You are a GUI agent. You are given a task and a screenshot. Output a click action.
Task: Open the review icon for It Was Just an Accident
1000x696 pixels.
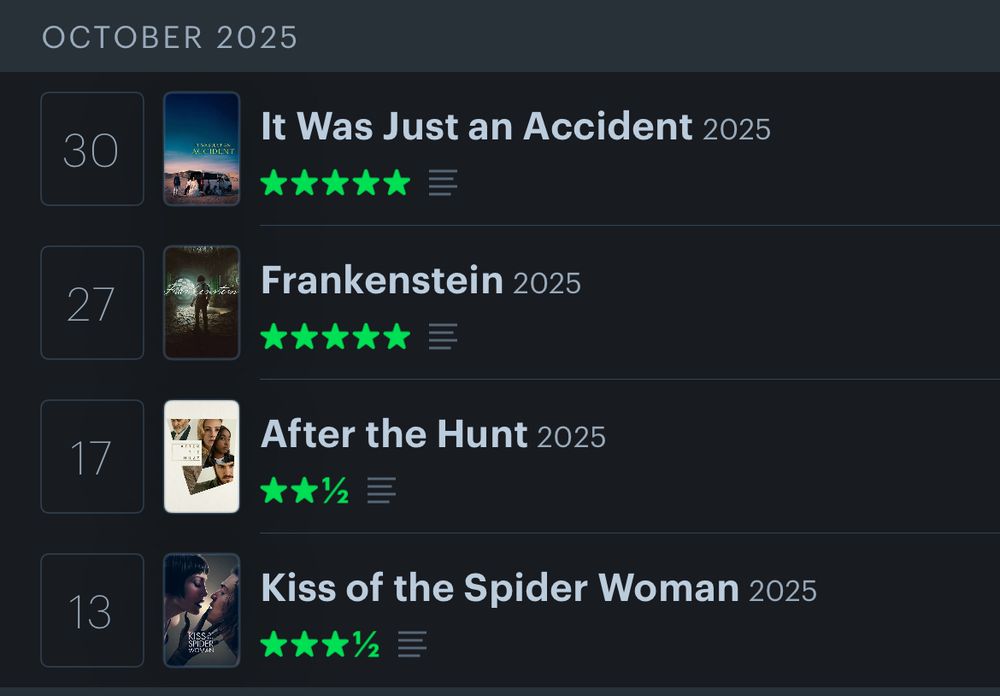441,182
